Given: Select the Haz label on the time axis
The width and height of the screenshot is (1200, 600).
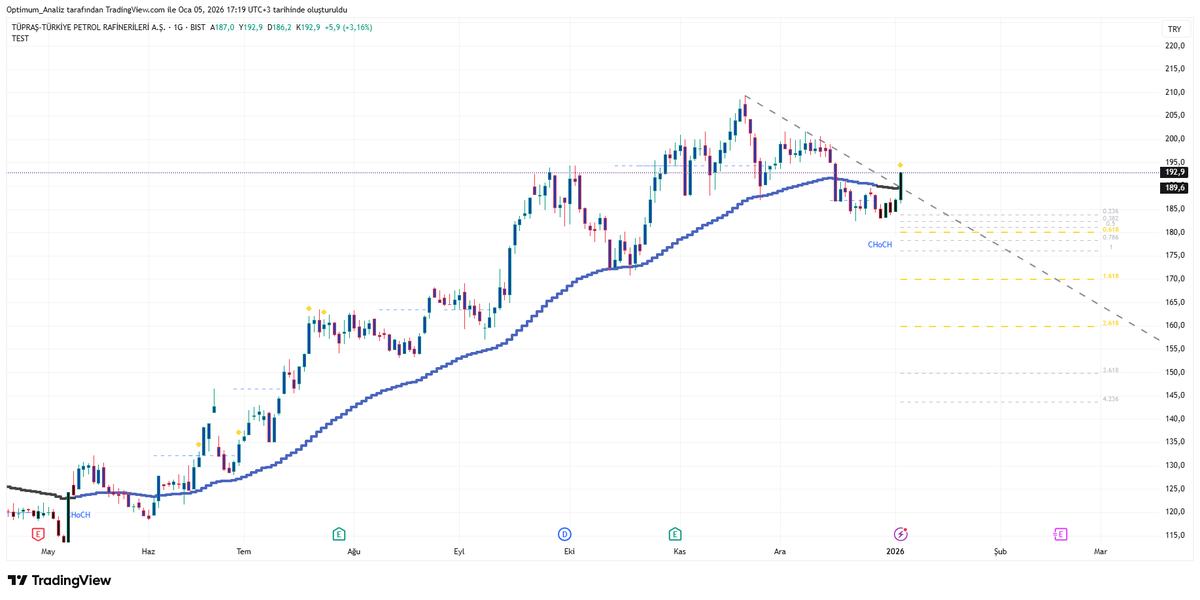Looking at the screenshot, I should click(148, 551).
